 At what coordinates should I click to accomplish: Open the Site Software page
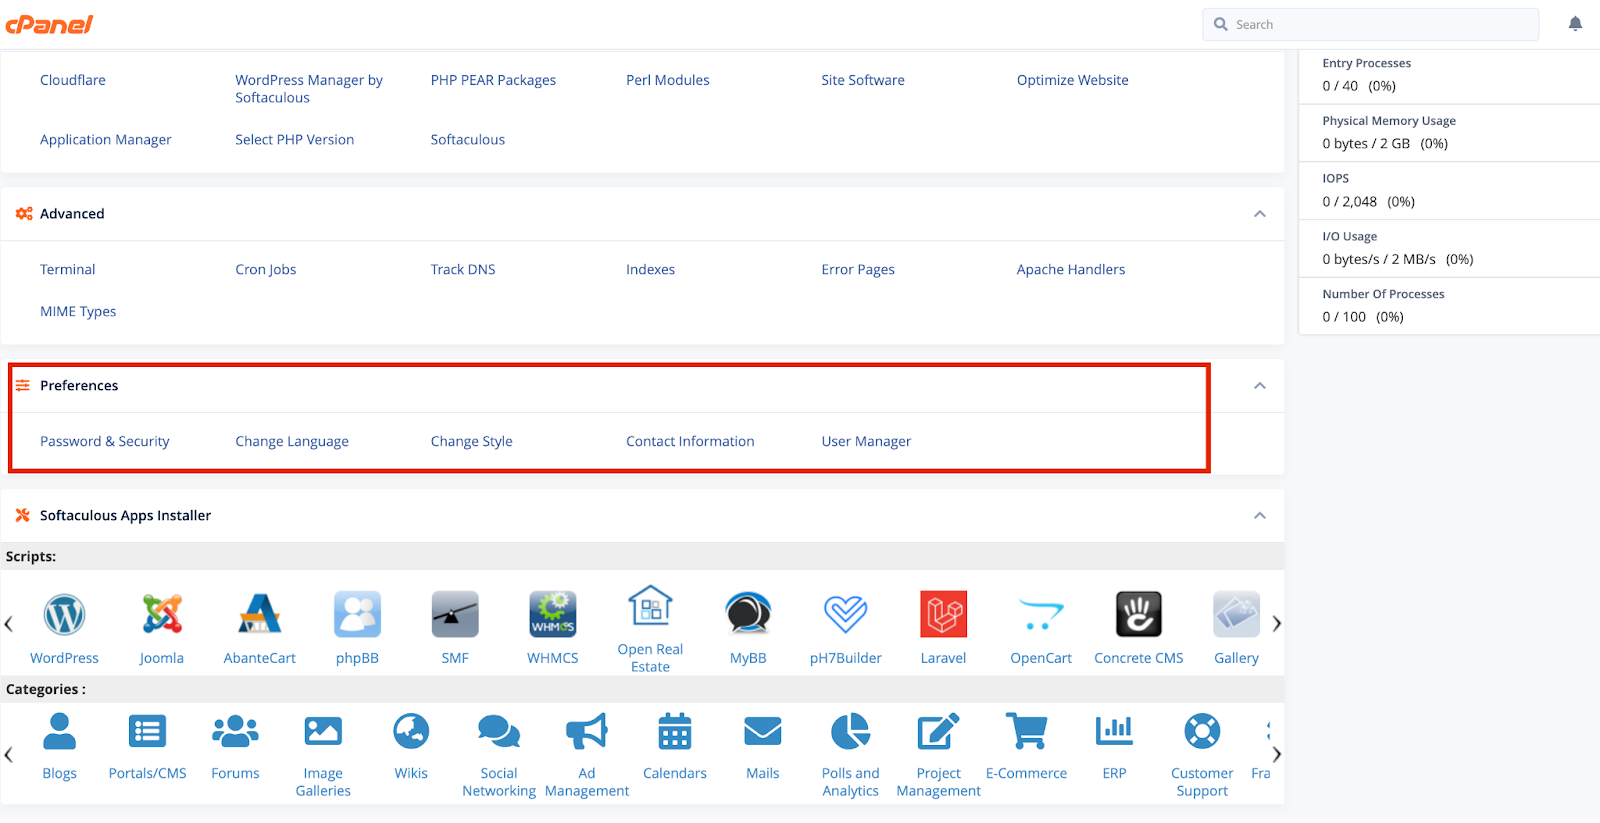point(863,80)
